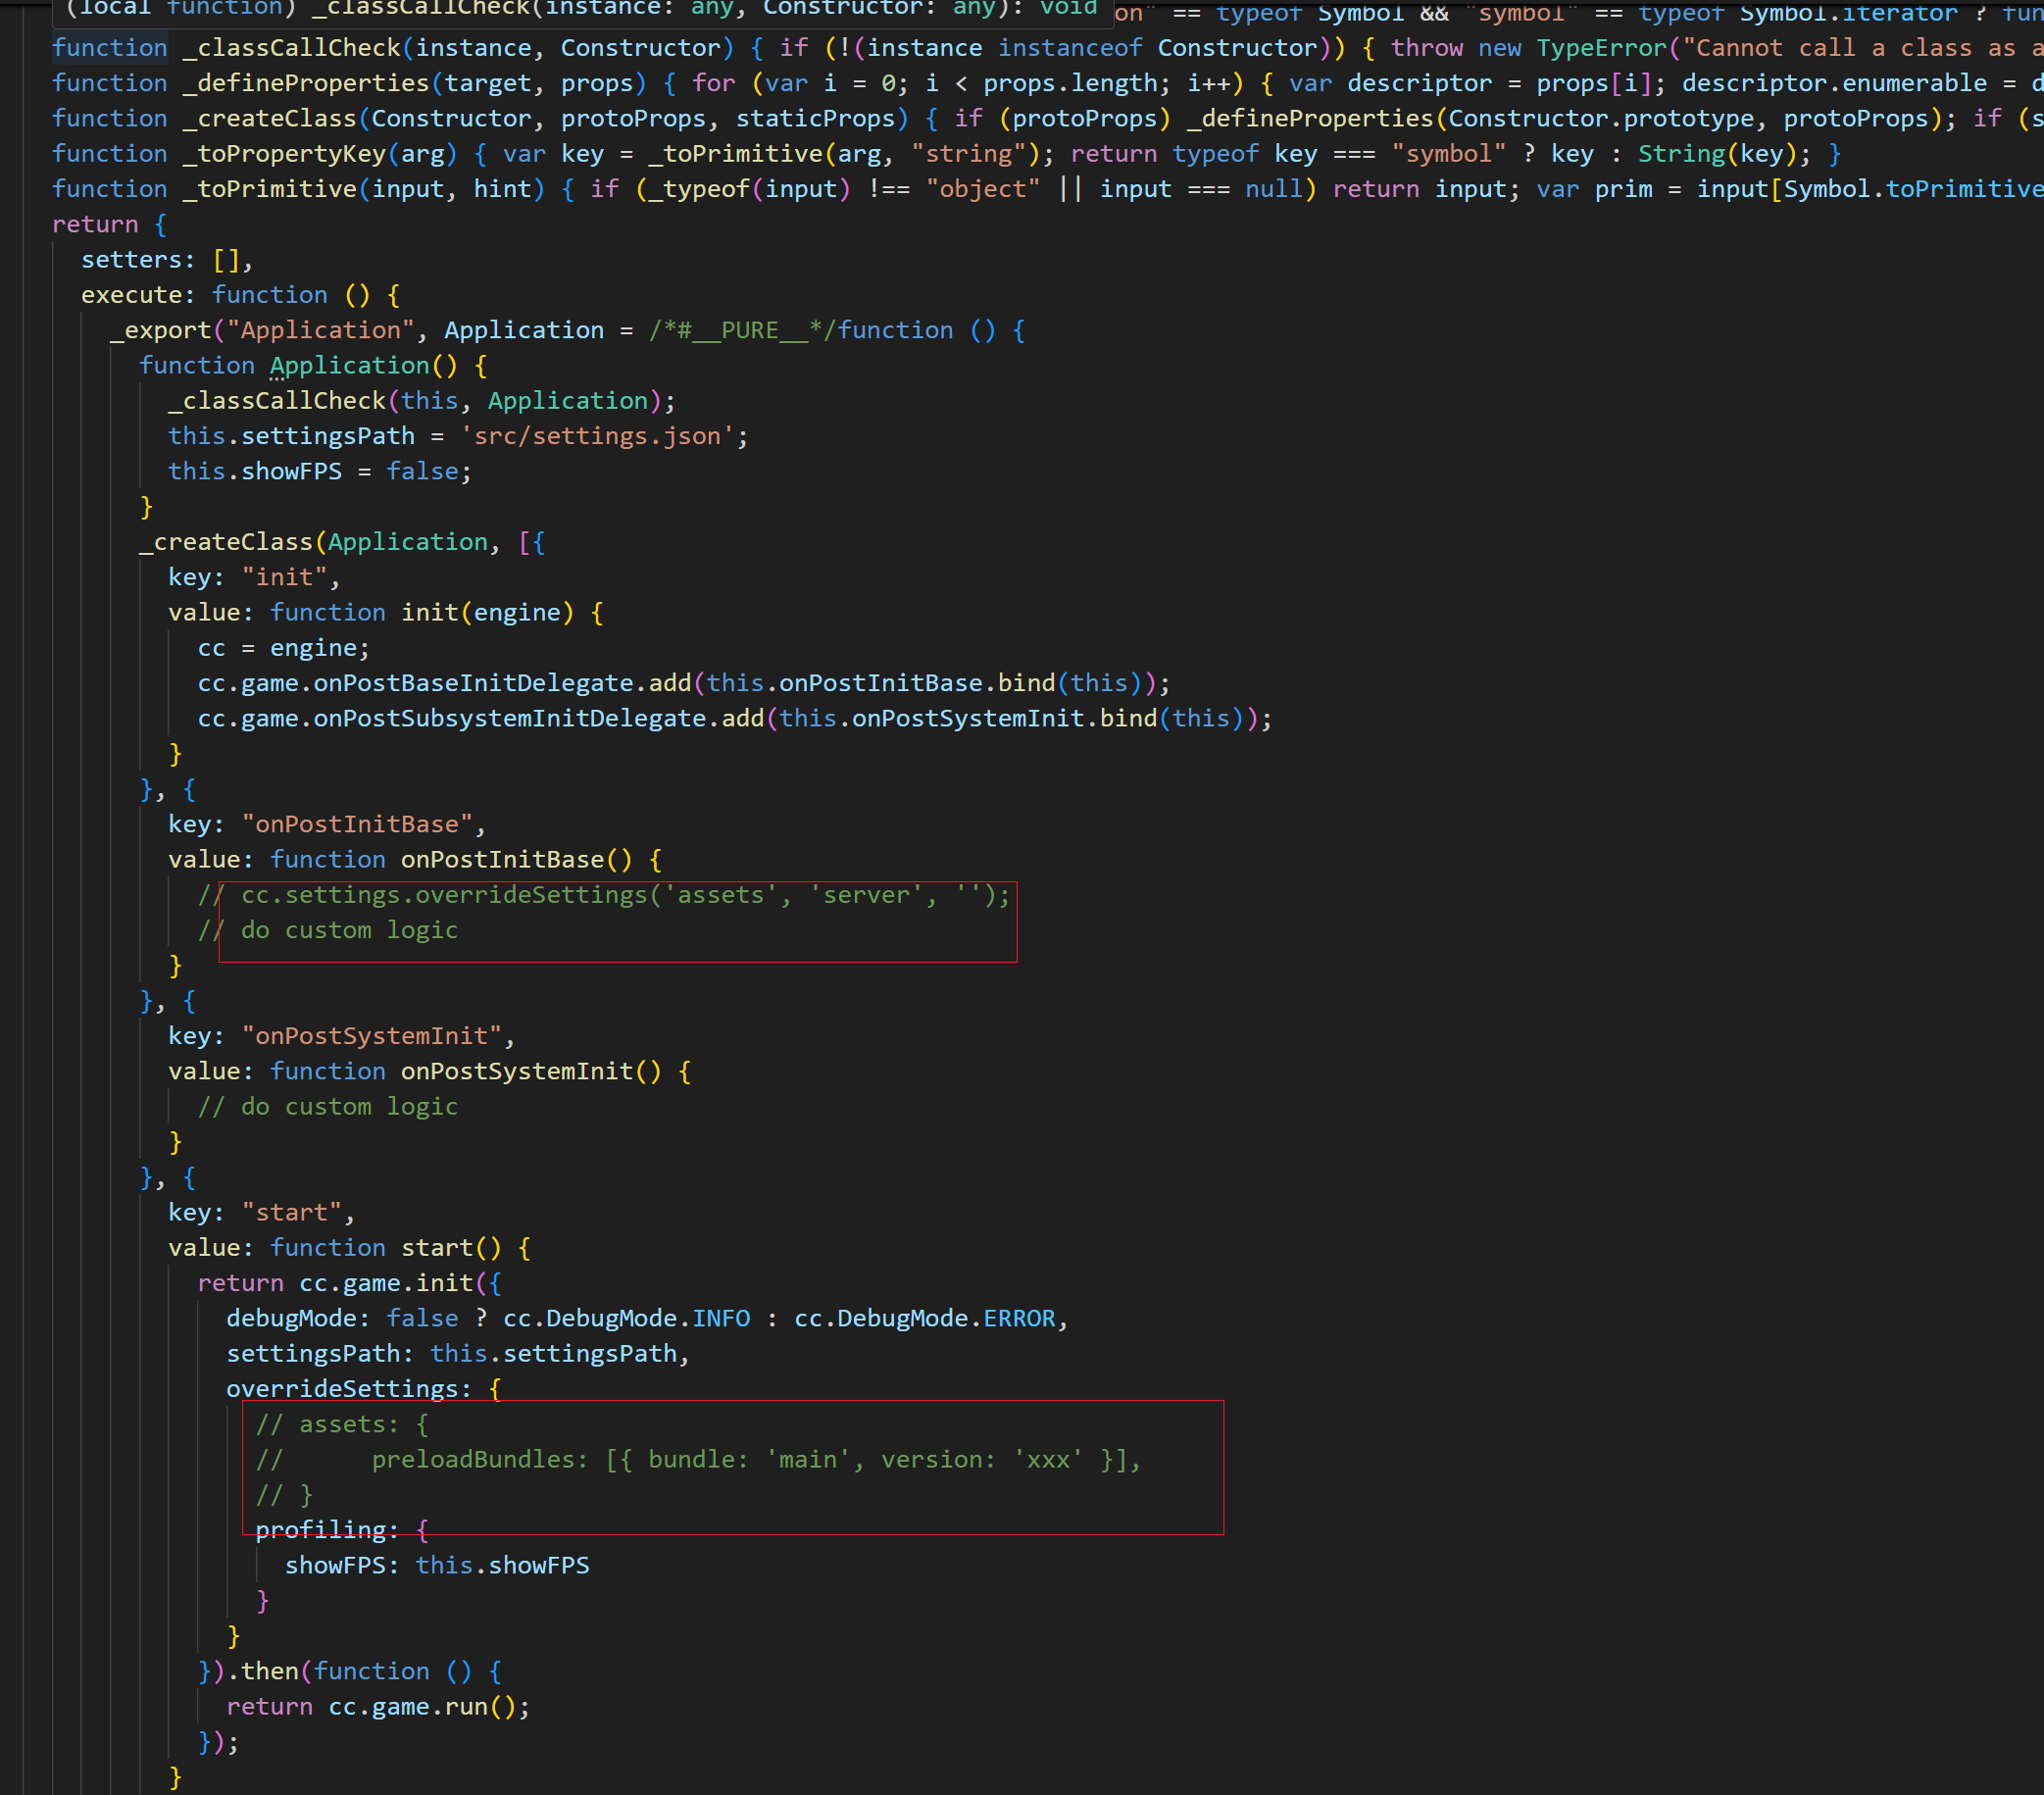
Task: Click the INFO constant after cc.DebugMode
Action: click(721, 1318)
